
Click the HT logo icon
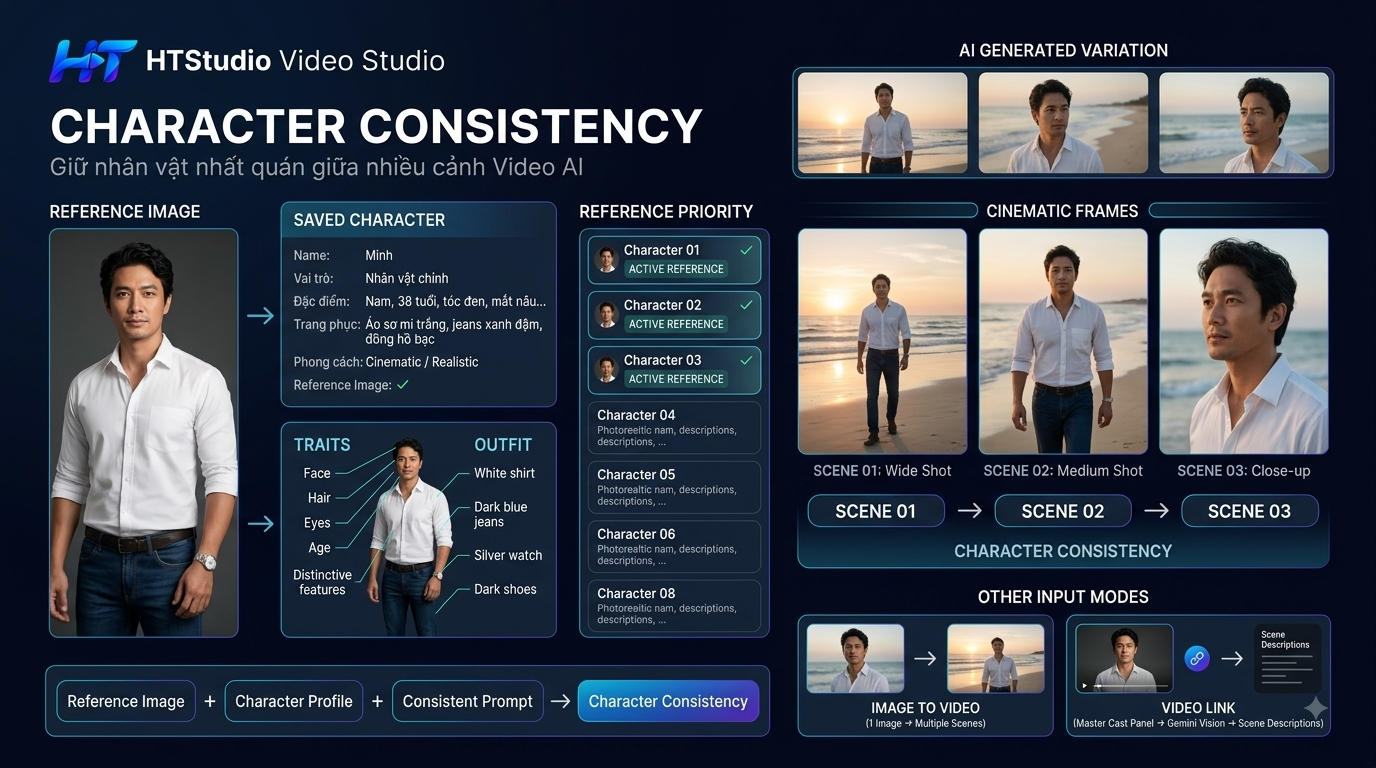[x=92, y=61]
